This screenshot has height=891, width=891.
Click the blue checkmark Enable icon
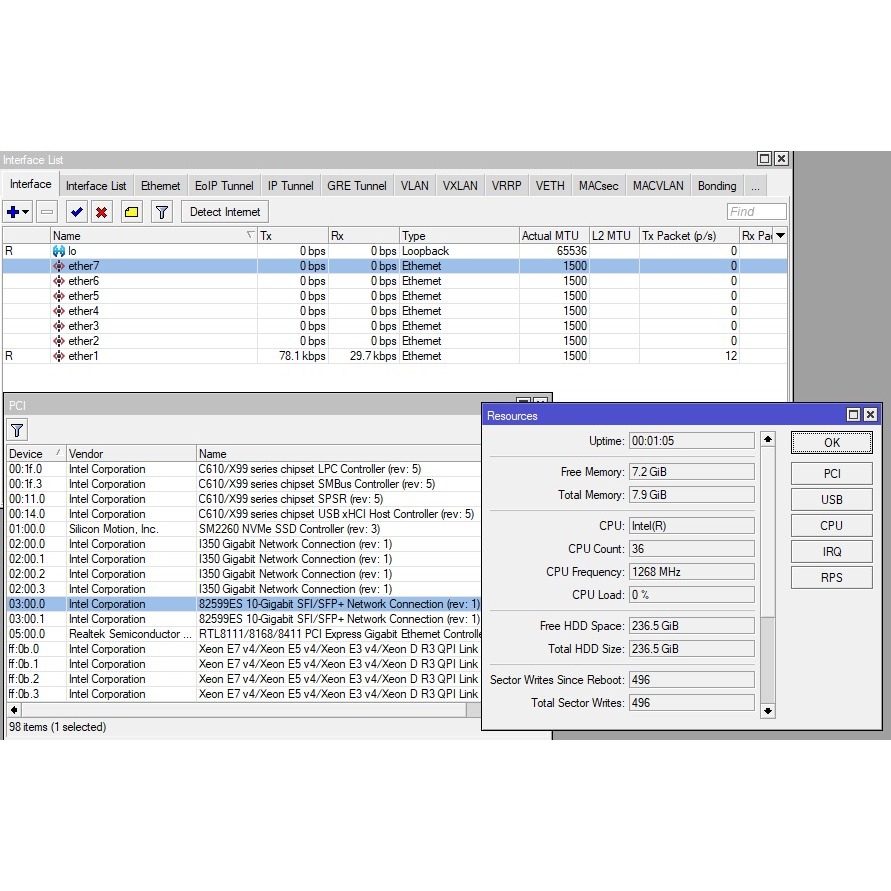(76, 212)
